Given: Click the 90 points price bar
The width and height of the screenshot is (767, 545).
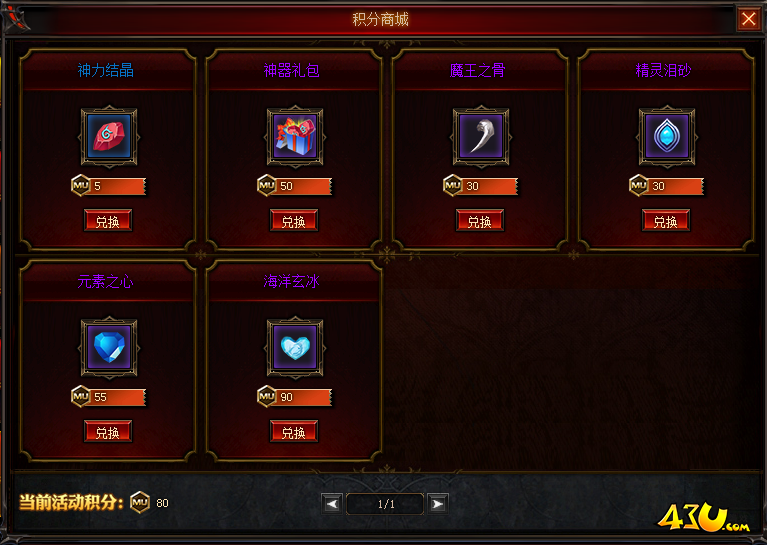Looking at the screenshot, I should click(x=295, y=397).
